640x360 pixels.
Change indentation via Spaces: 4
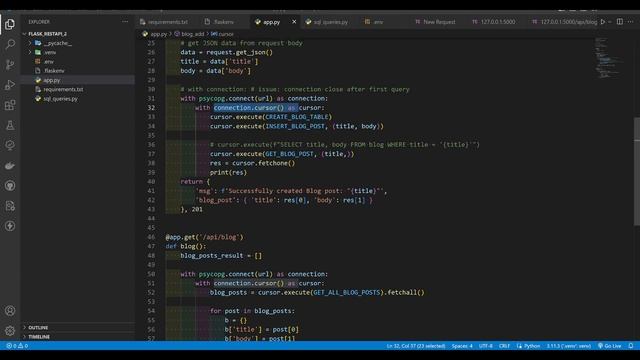coord(462,346)
